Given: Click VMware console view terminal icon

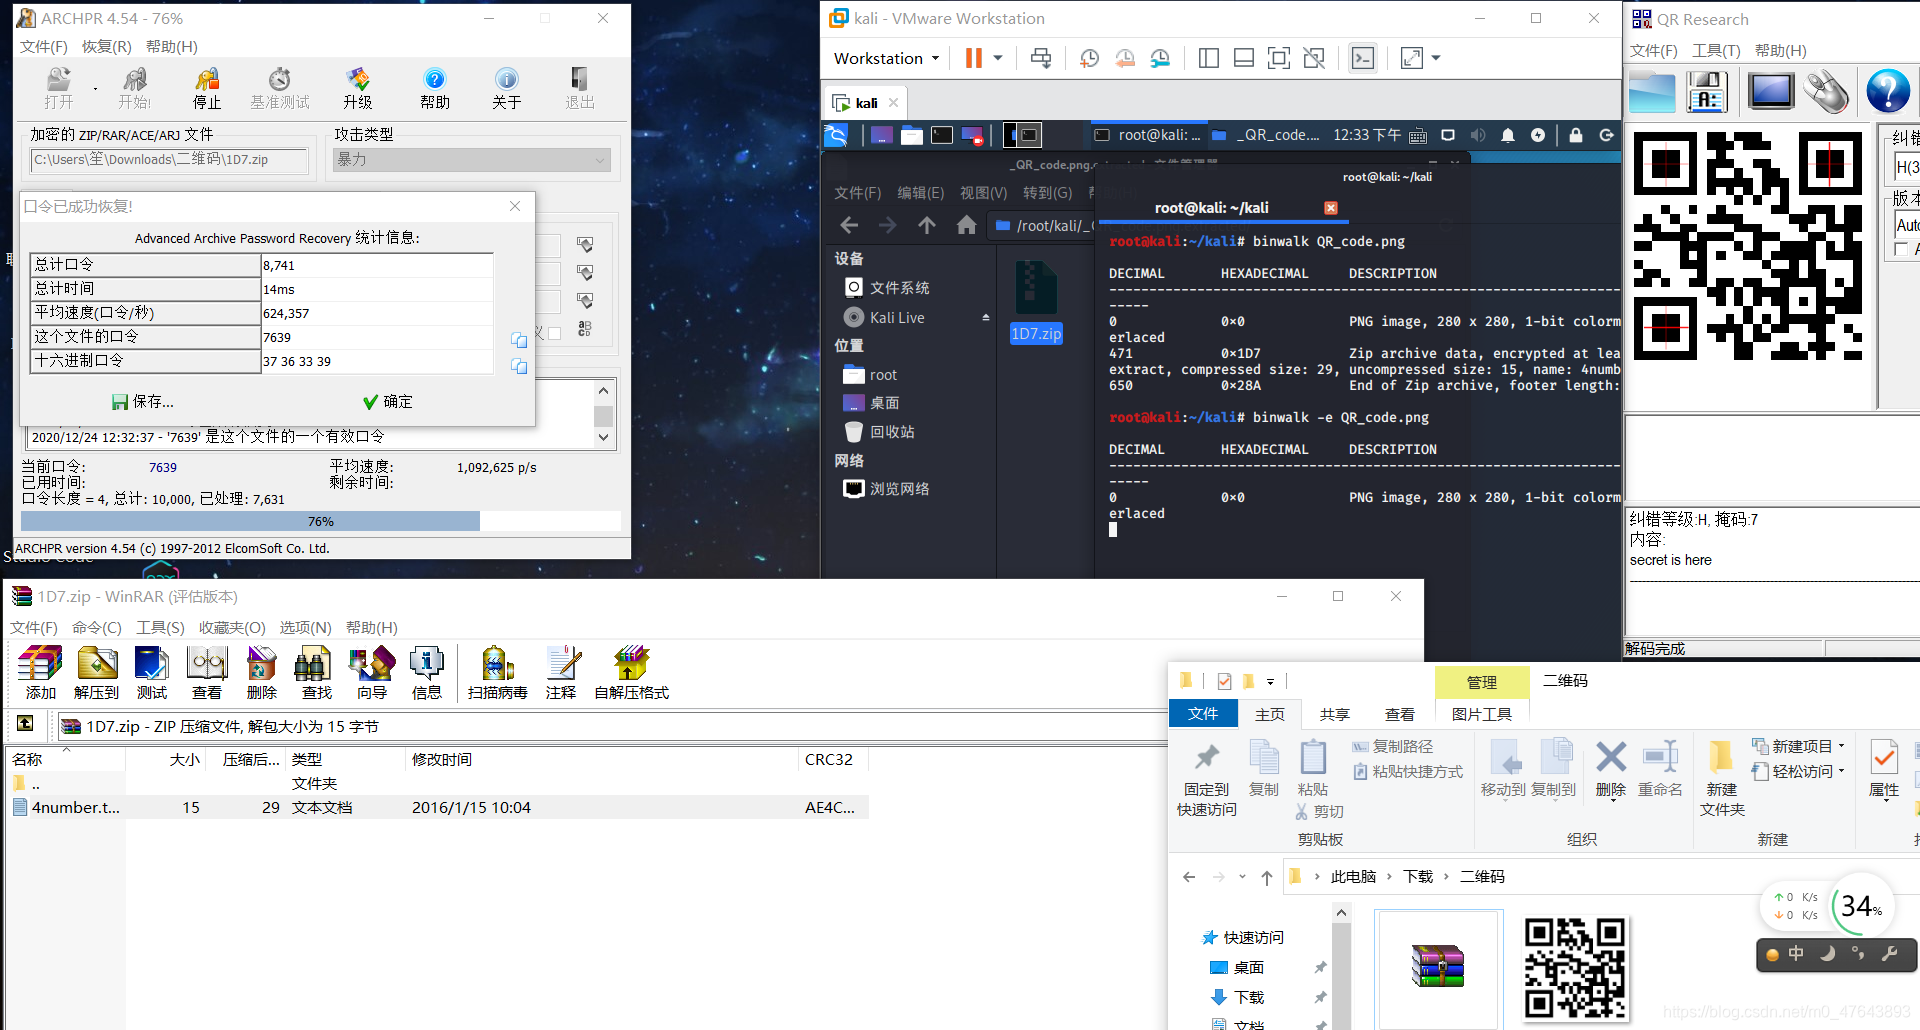Looking at the screenshot, I should coord(1363,58).
